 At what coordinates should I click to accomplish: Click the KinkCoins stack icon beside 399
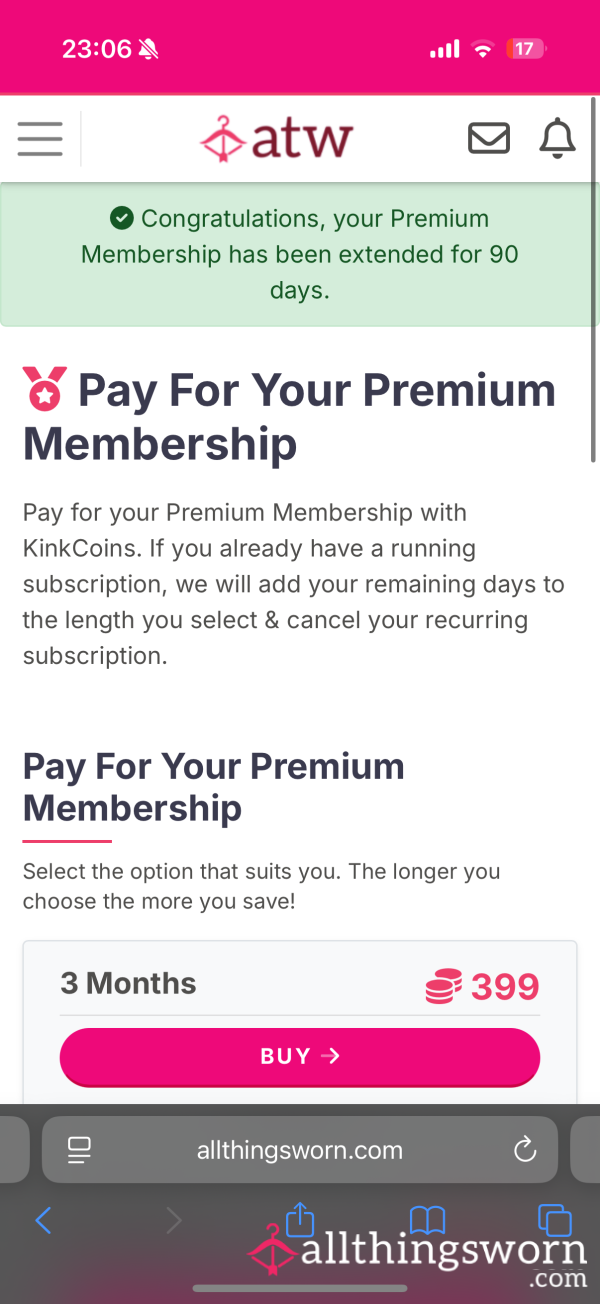443,987
